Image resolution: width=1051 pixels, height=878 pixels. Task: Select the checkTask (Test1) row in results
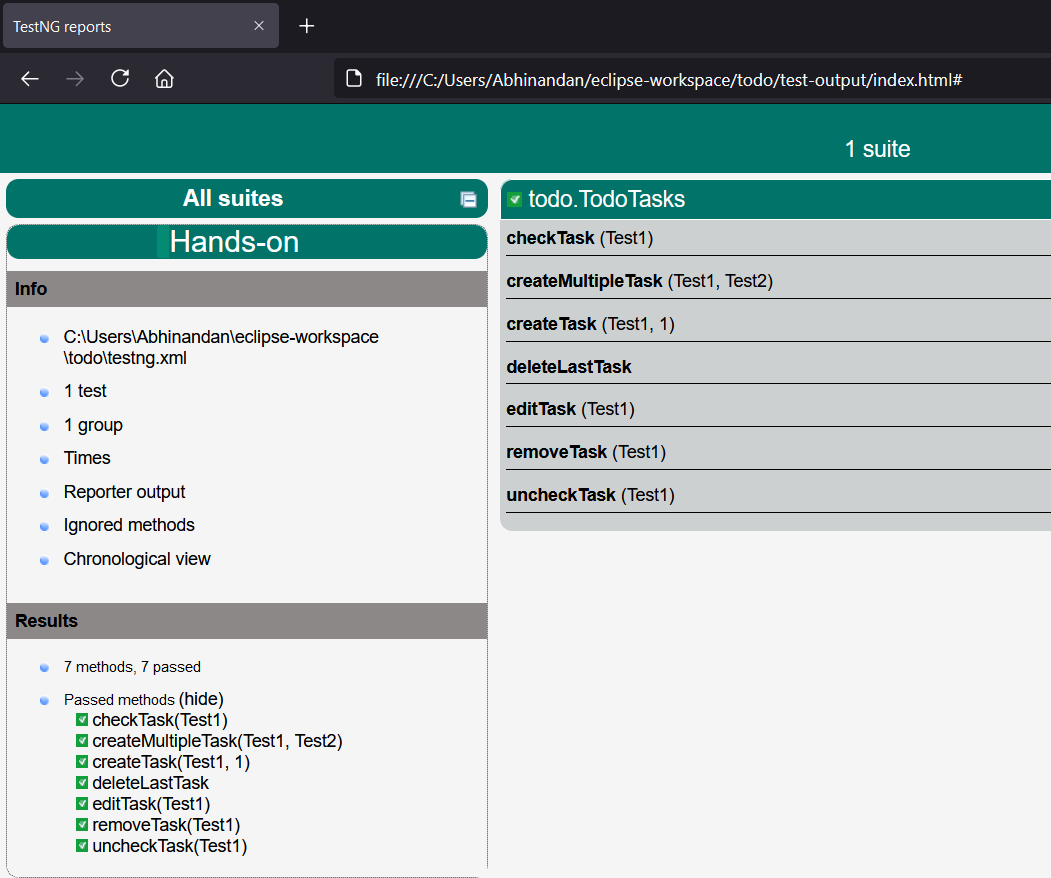[x=778, y=238]
